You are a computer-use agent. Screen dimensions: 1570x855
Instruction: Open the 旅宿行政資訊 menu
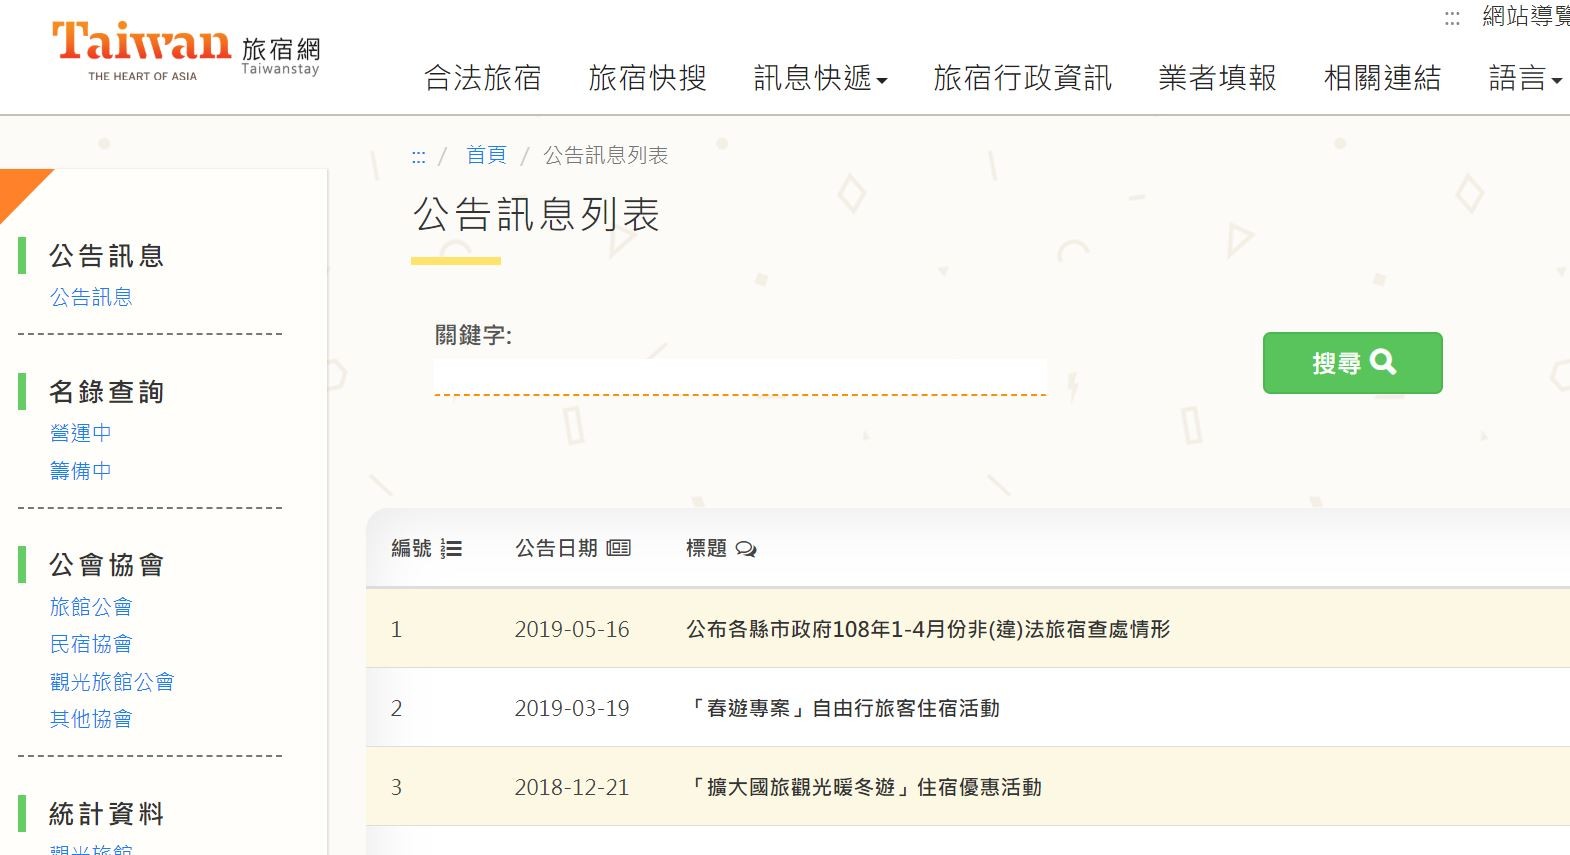pos(1022,78)
